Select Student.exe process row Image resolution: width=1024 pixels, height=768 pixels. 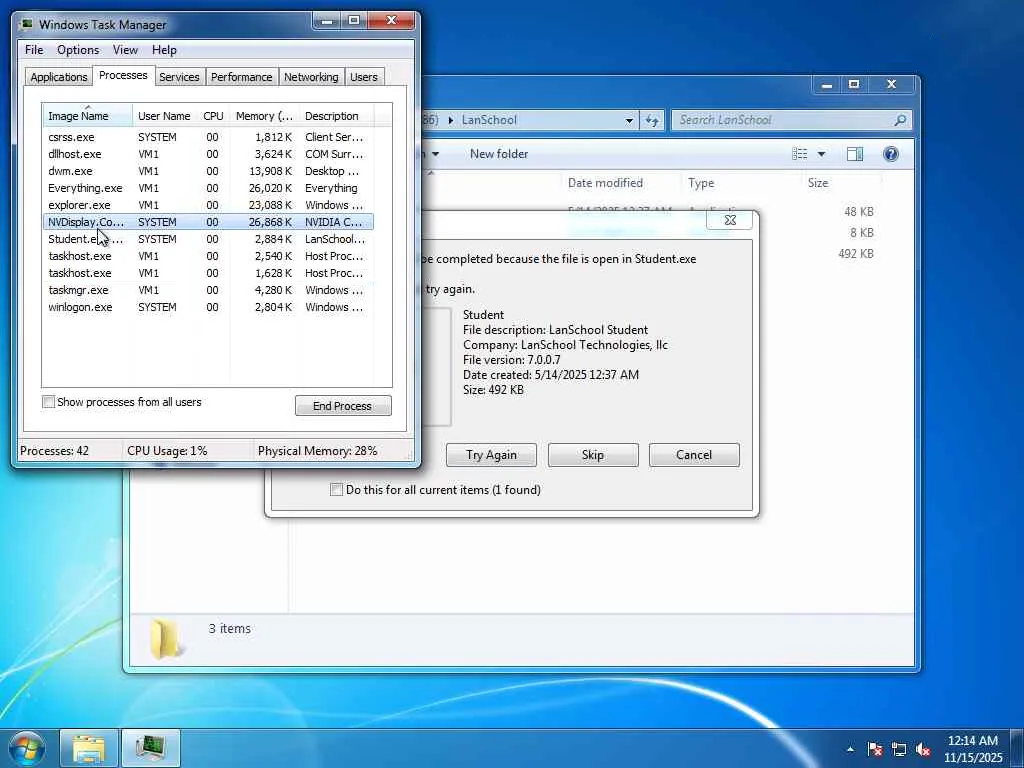click(208, 239)
